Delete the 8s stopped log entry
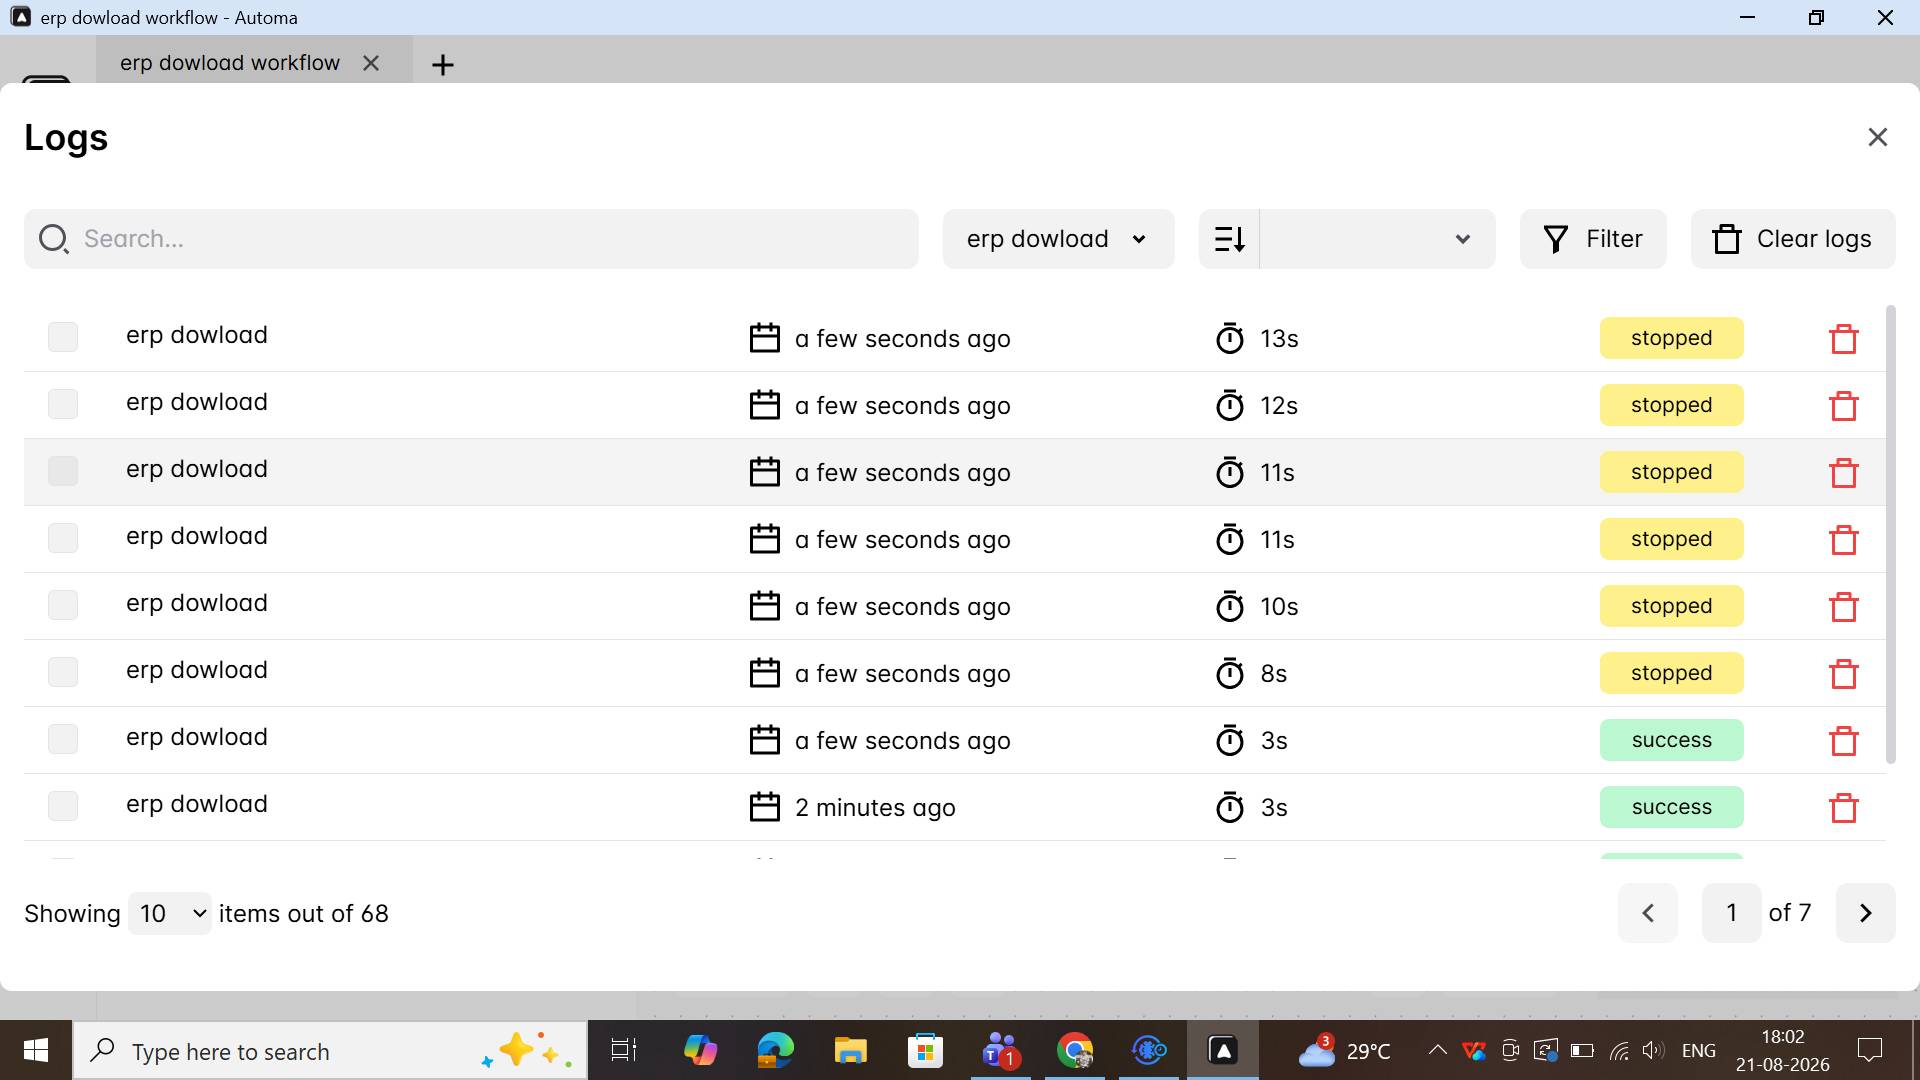The image size is (1920, 1080). point(1843,674)
